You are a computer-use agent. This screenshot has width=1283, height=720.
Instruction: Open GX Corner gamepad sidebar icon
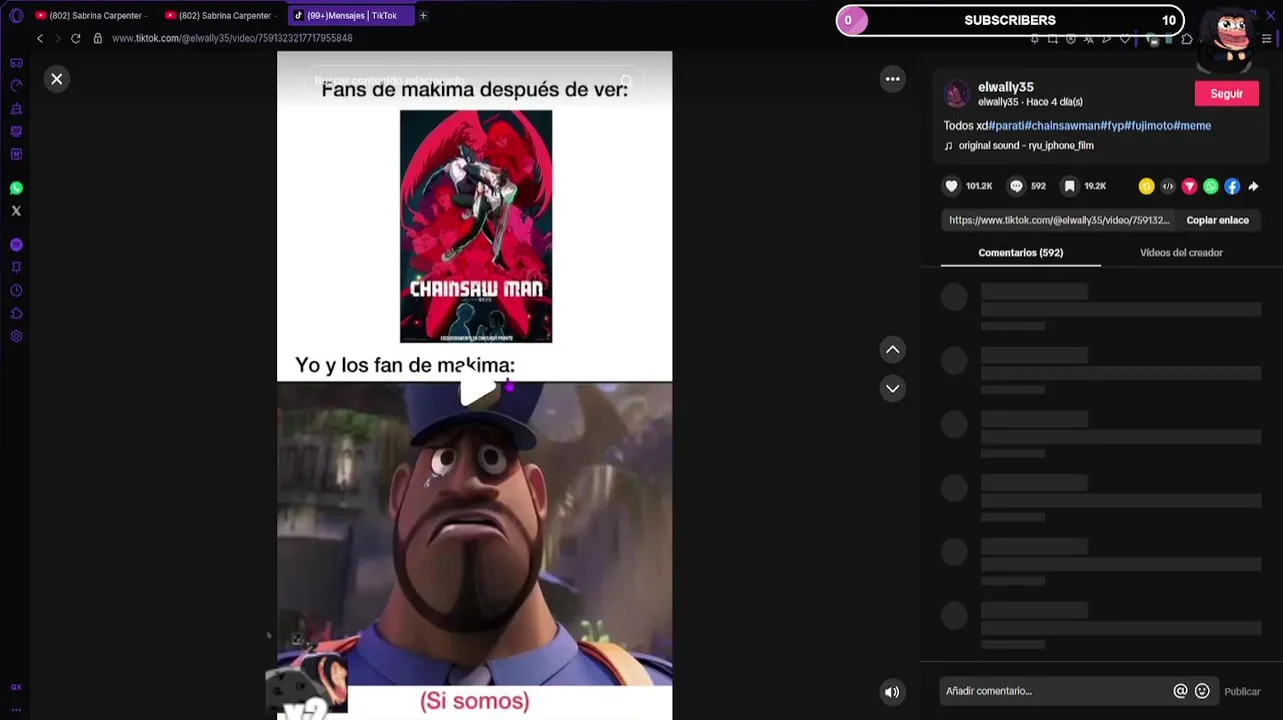16,63
